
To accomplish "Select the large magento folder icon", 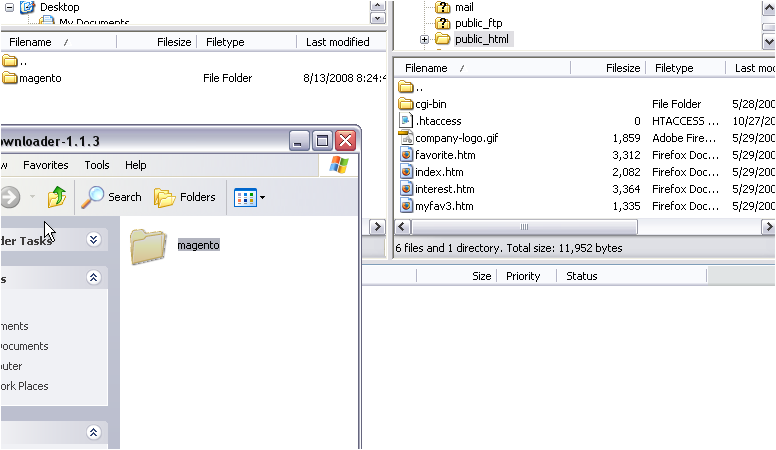I will [148, 246].
